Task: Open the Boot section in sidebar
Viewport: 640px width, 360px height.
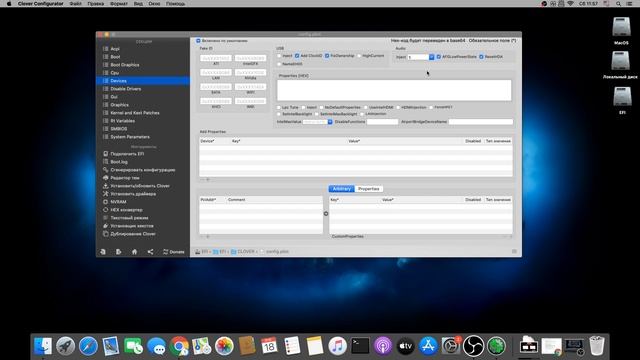Action: [x=115, y=57]
